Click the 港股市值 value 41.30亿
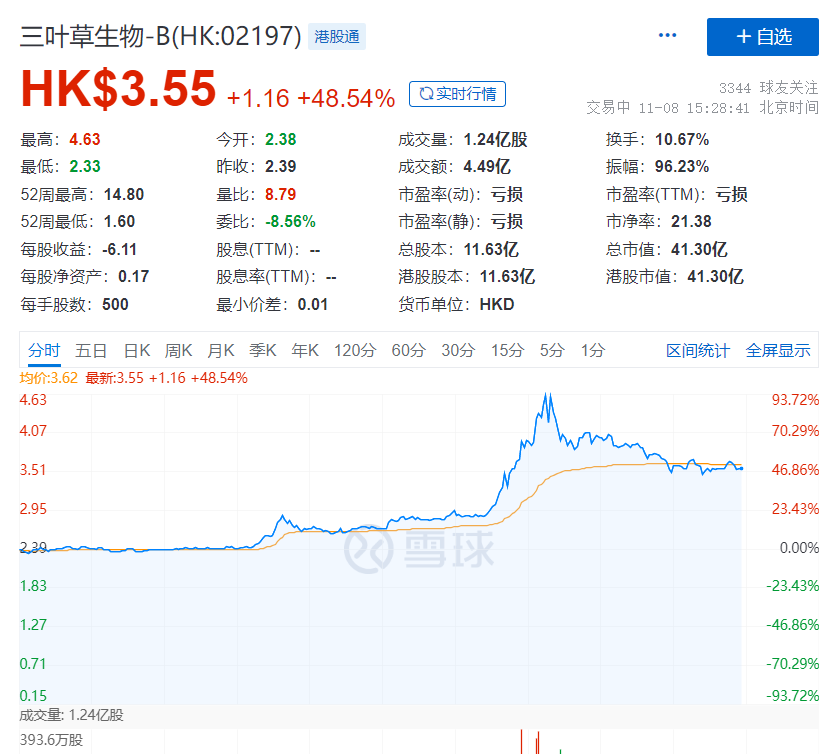The image size is (840, 754). click(x=715, y=277)
